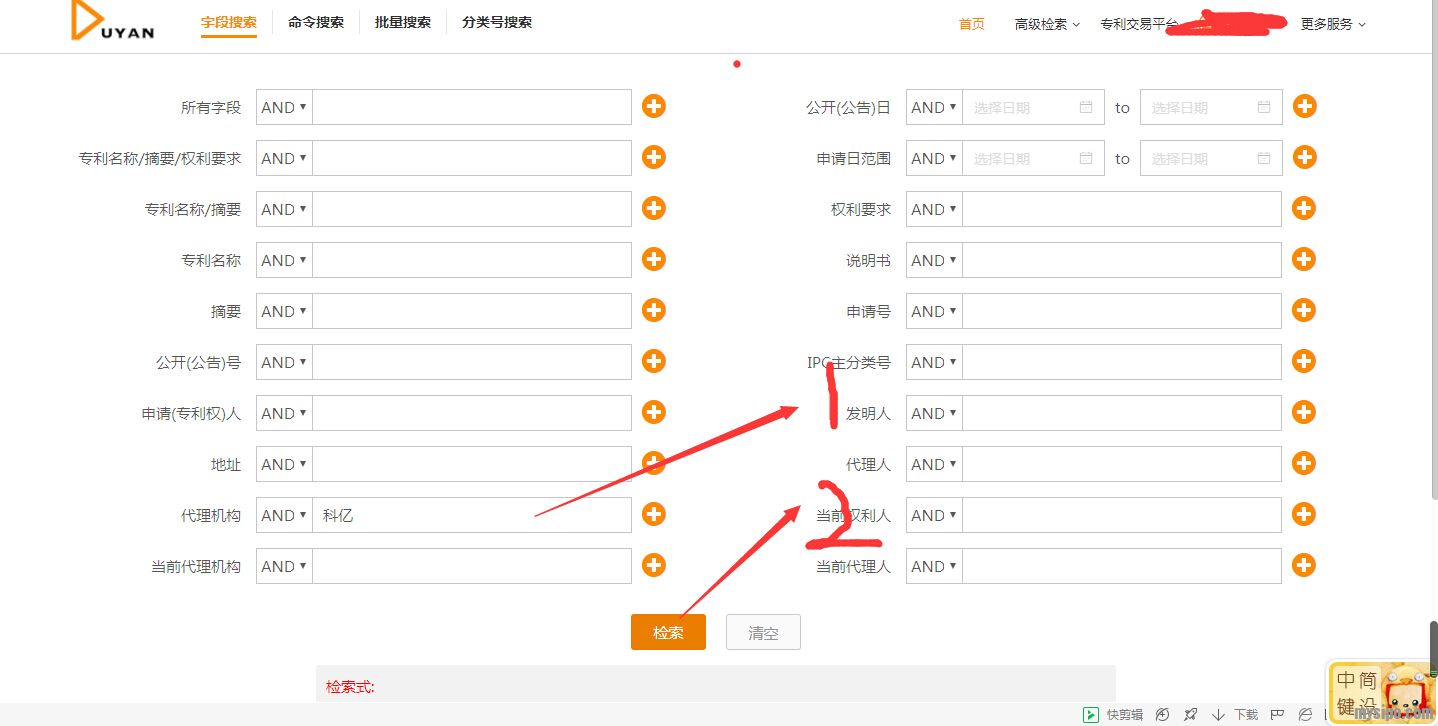Open the 分类号搜索 tab
The height and width of the screenshot is (726, 1438).
[x=497, y=22]
